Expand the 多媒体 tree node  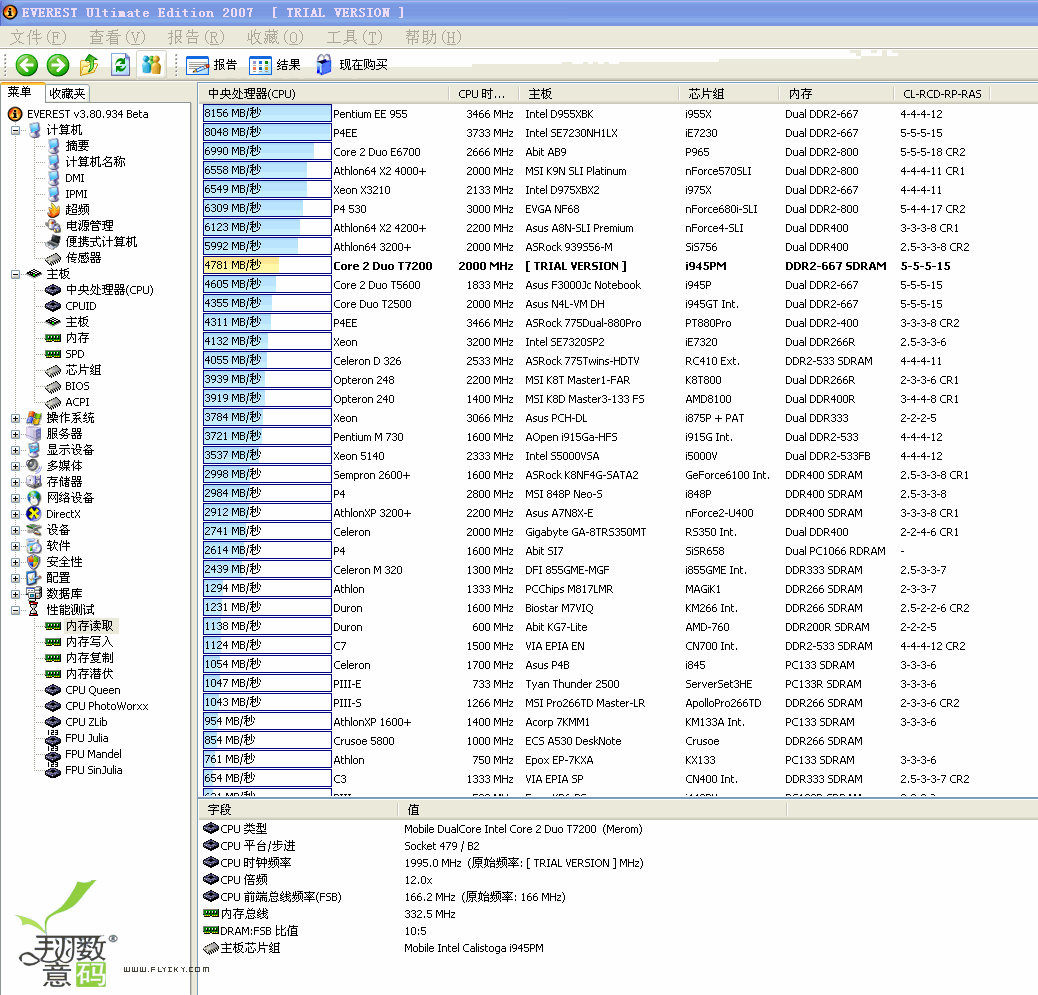[15, 466]
